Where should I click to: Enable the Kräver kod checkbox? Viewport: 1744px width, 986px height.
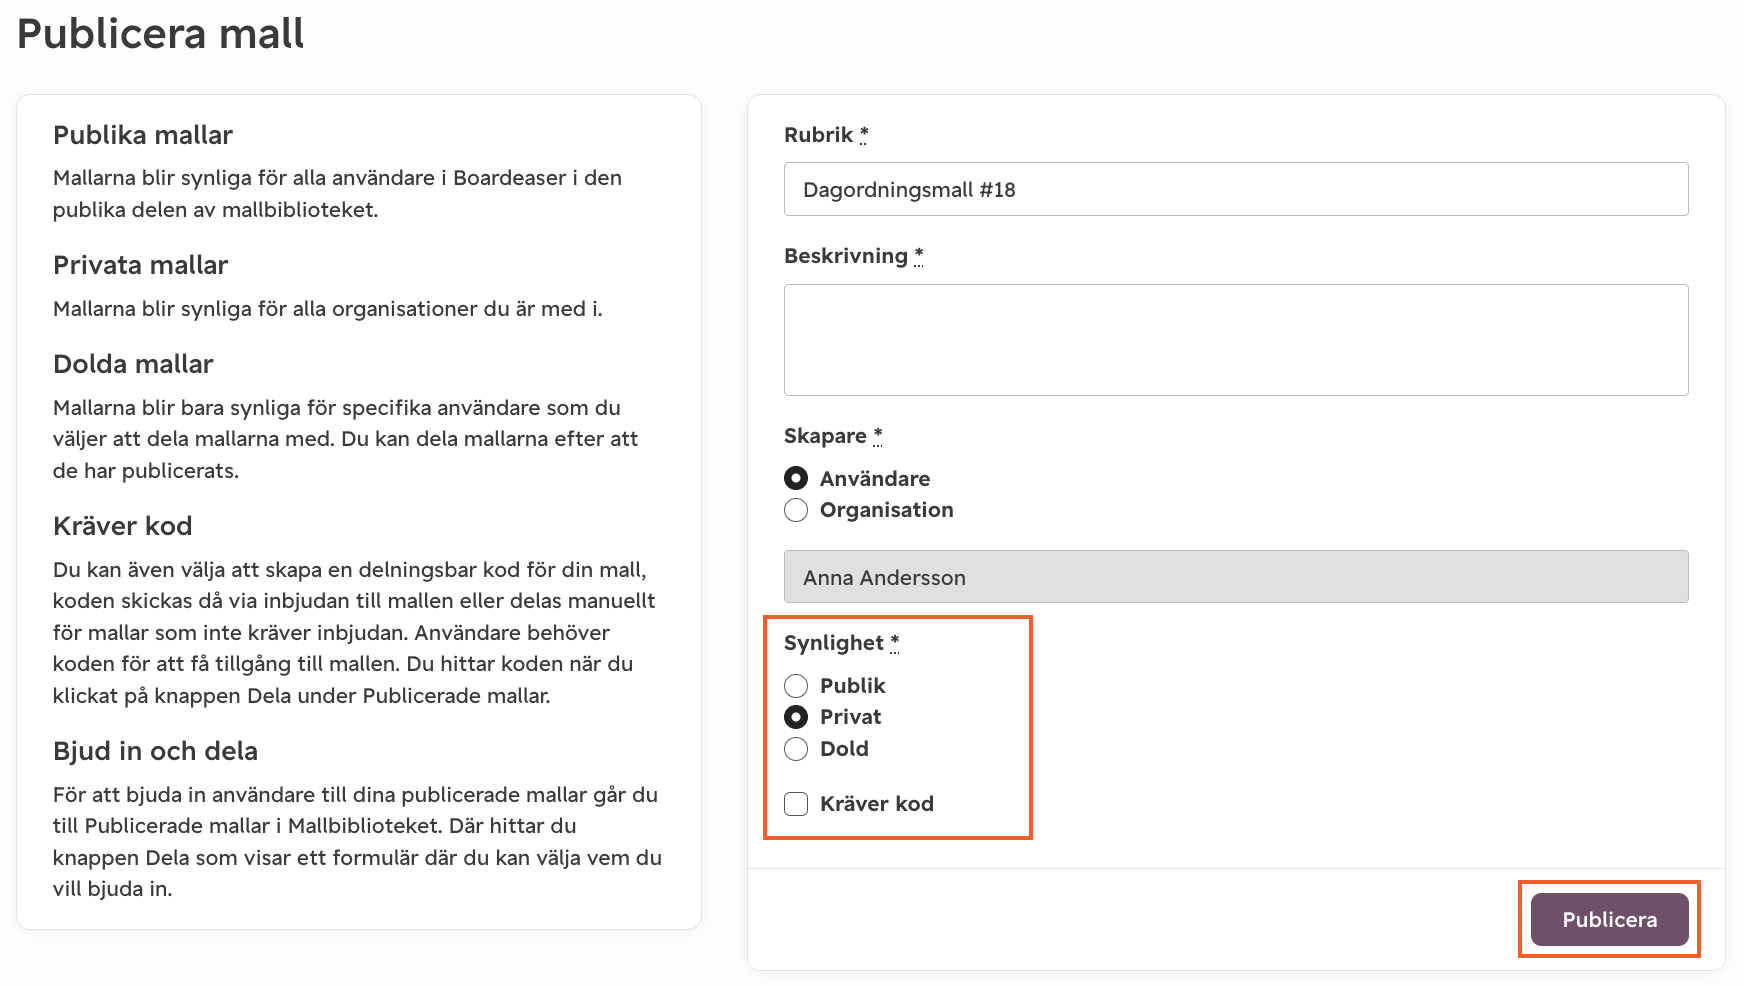click(796, 804)
